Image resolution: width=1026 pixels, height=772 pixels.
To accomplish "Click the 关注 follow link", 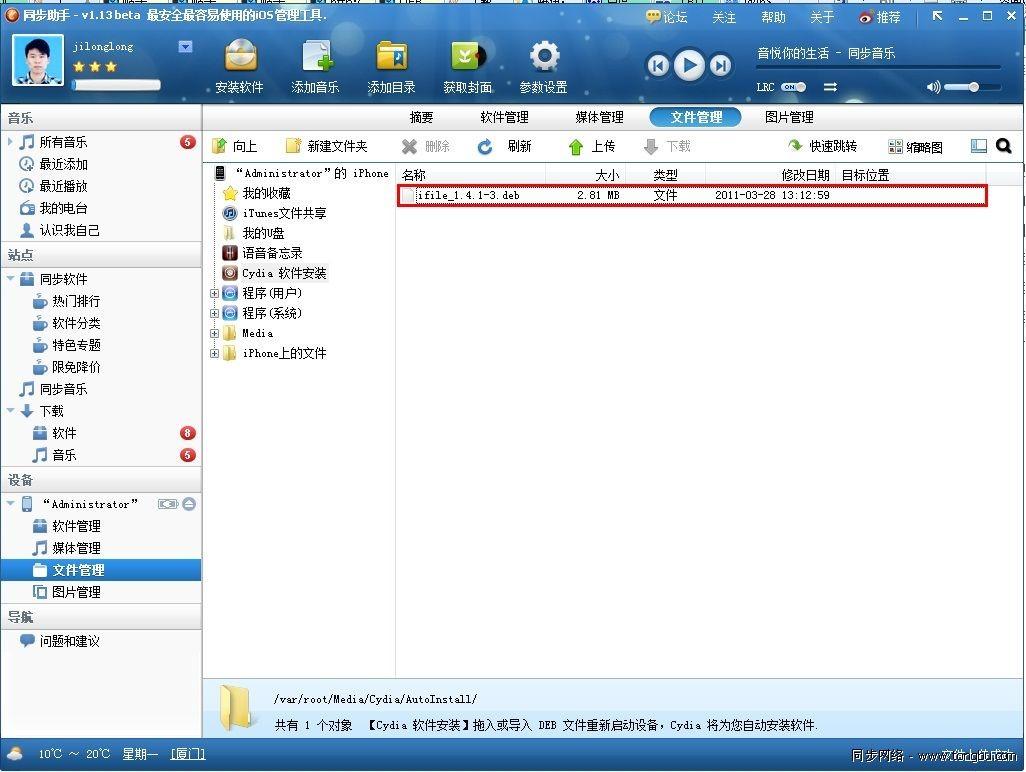I will pos(724,17).
